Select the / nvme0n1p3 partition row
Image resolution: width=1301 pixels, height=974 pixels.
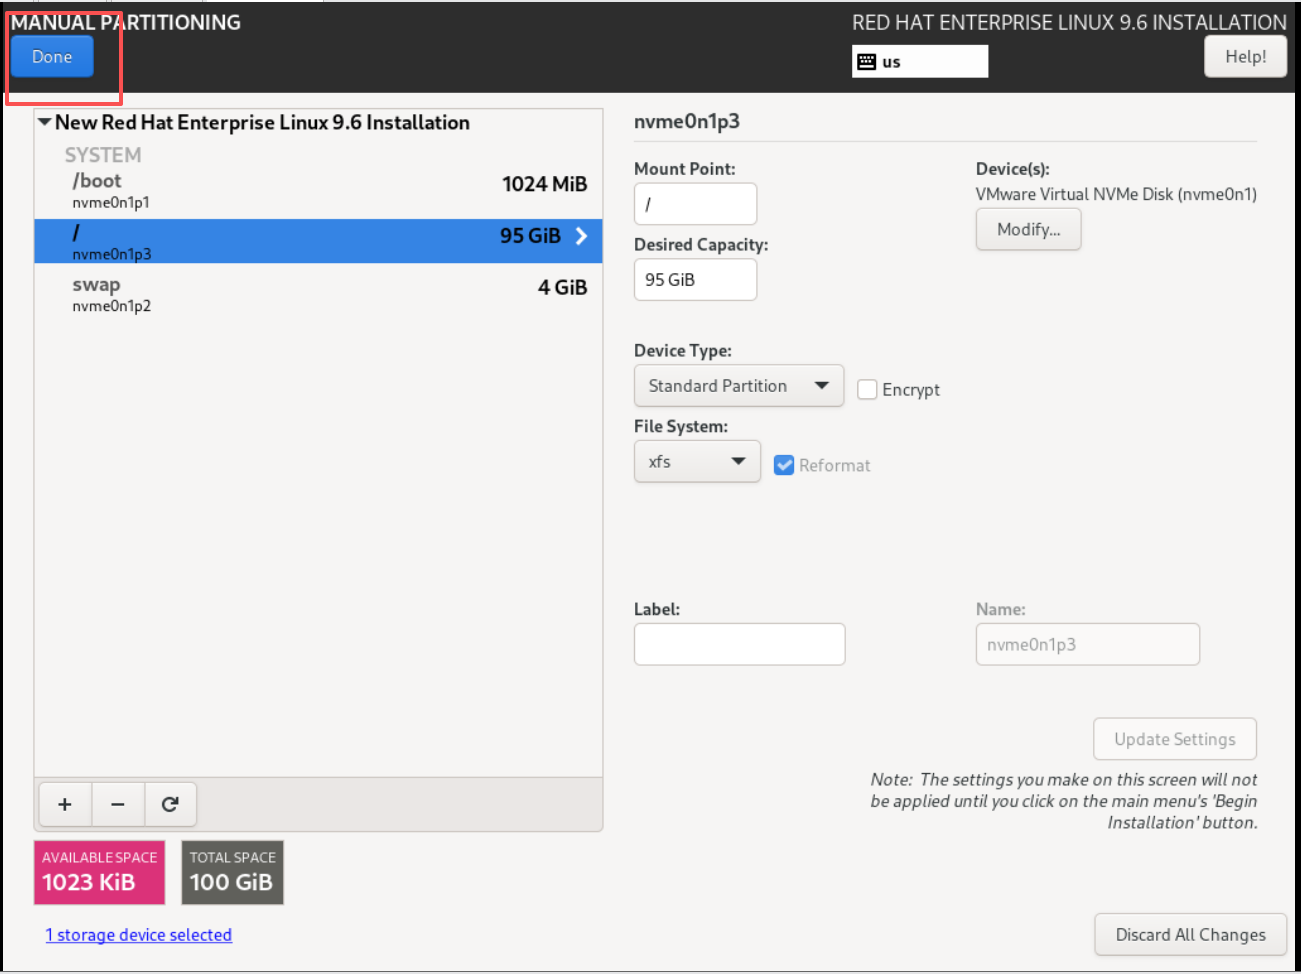click(x=318, y=241)
